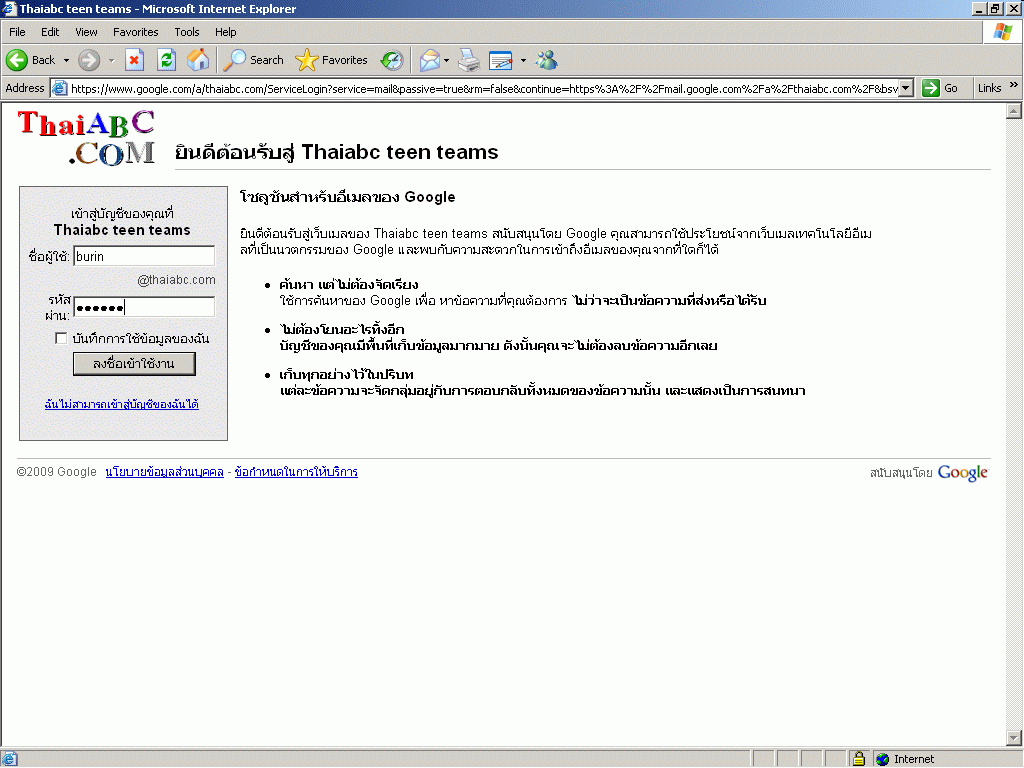Viewport: 1024px width, 768px height.
Task: Open the Search pane from toolbar
Action: (254, 60)
